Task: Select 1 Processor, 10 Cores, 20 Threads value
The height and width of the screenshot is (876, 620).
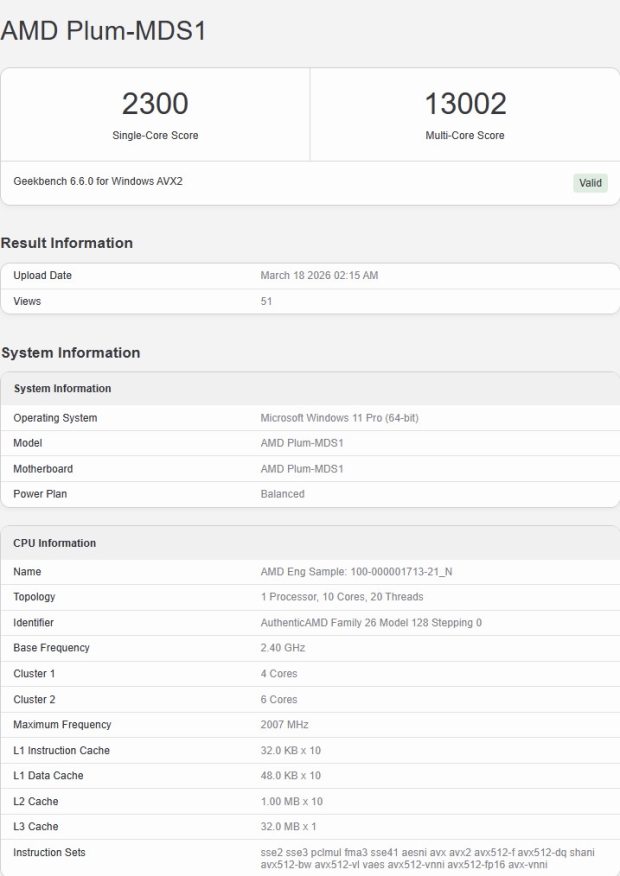Action: [342, 597]
